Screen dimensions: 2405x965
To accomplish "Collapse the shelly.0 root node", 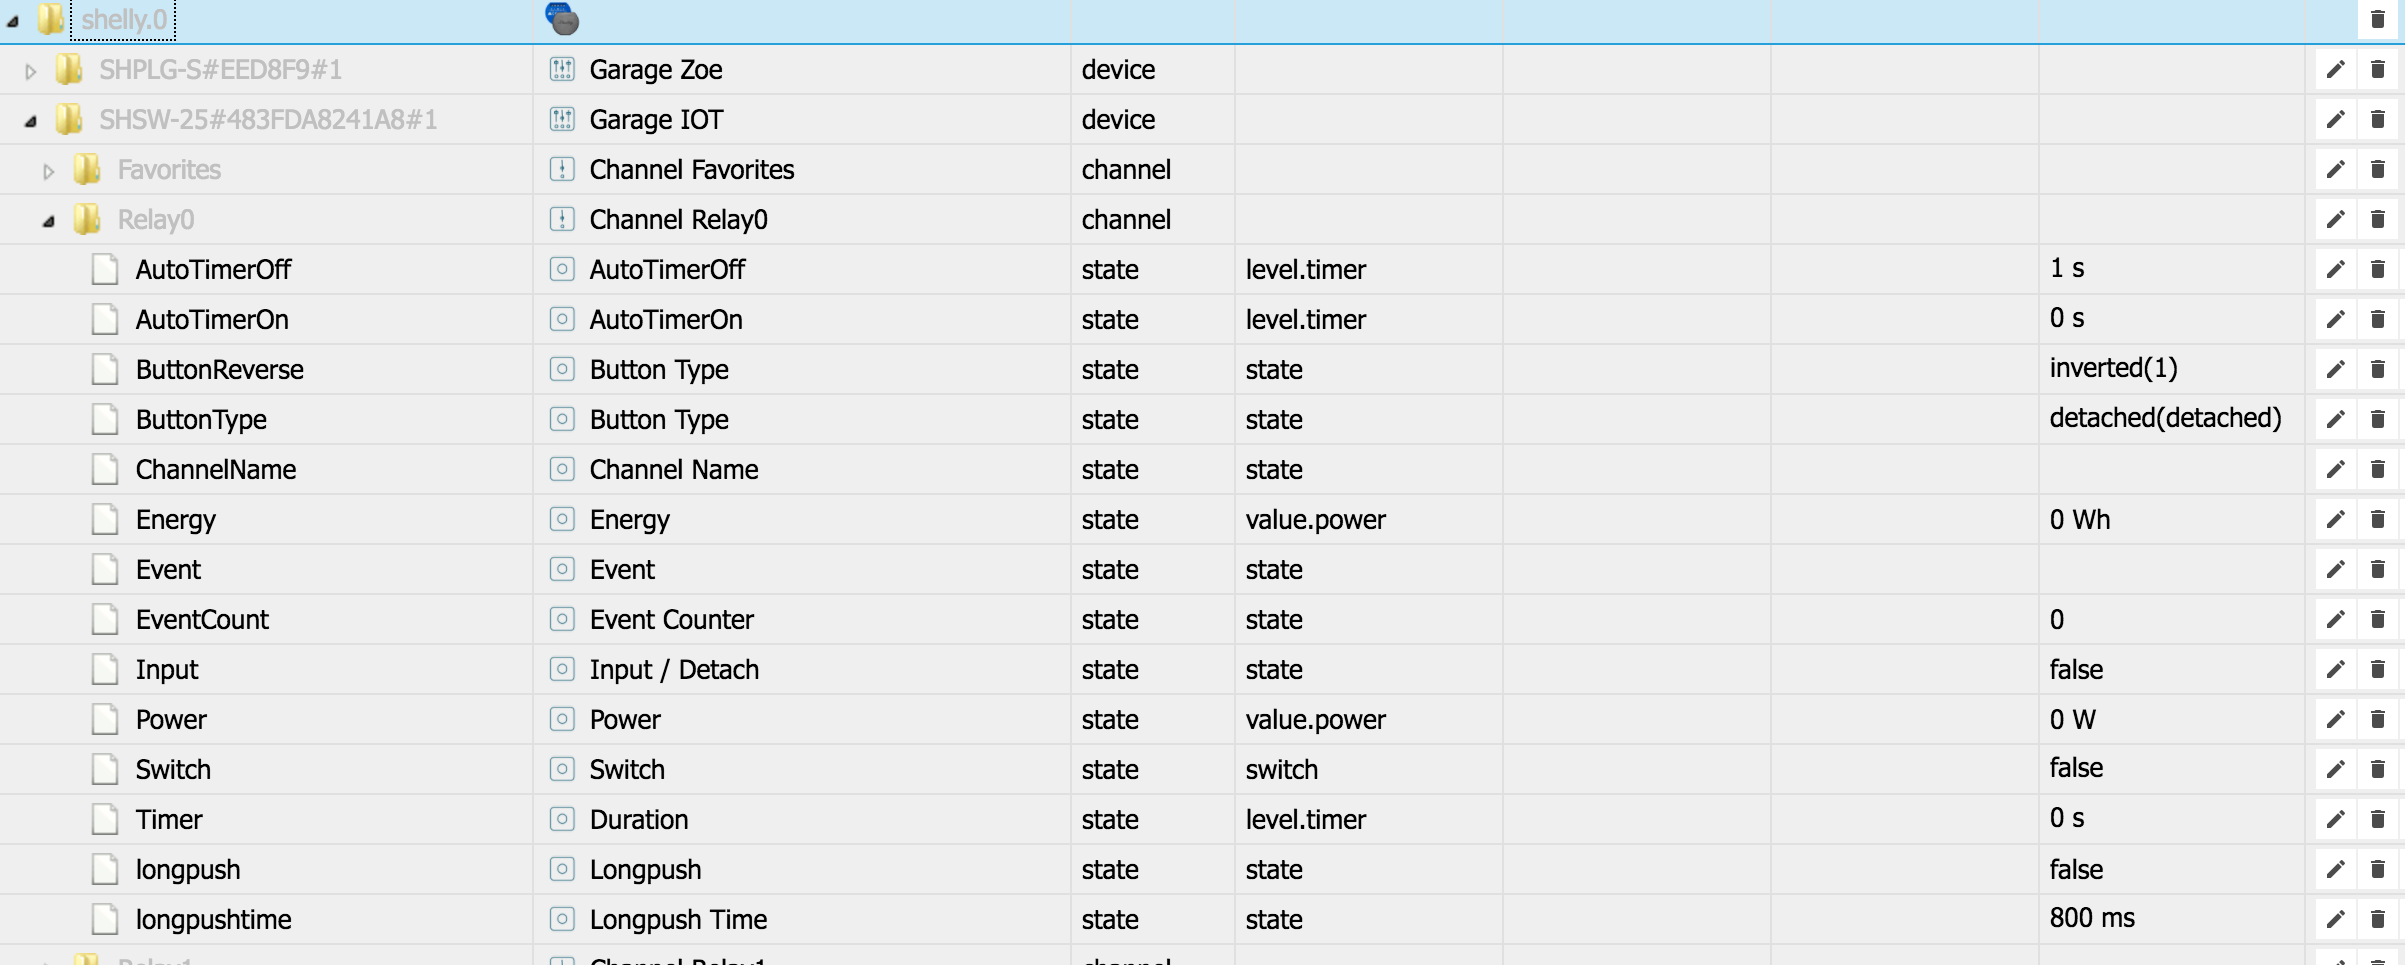I will [x=13, y=21].
